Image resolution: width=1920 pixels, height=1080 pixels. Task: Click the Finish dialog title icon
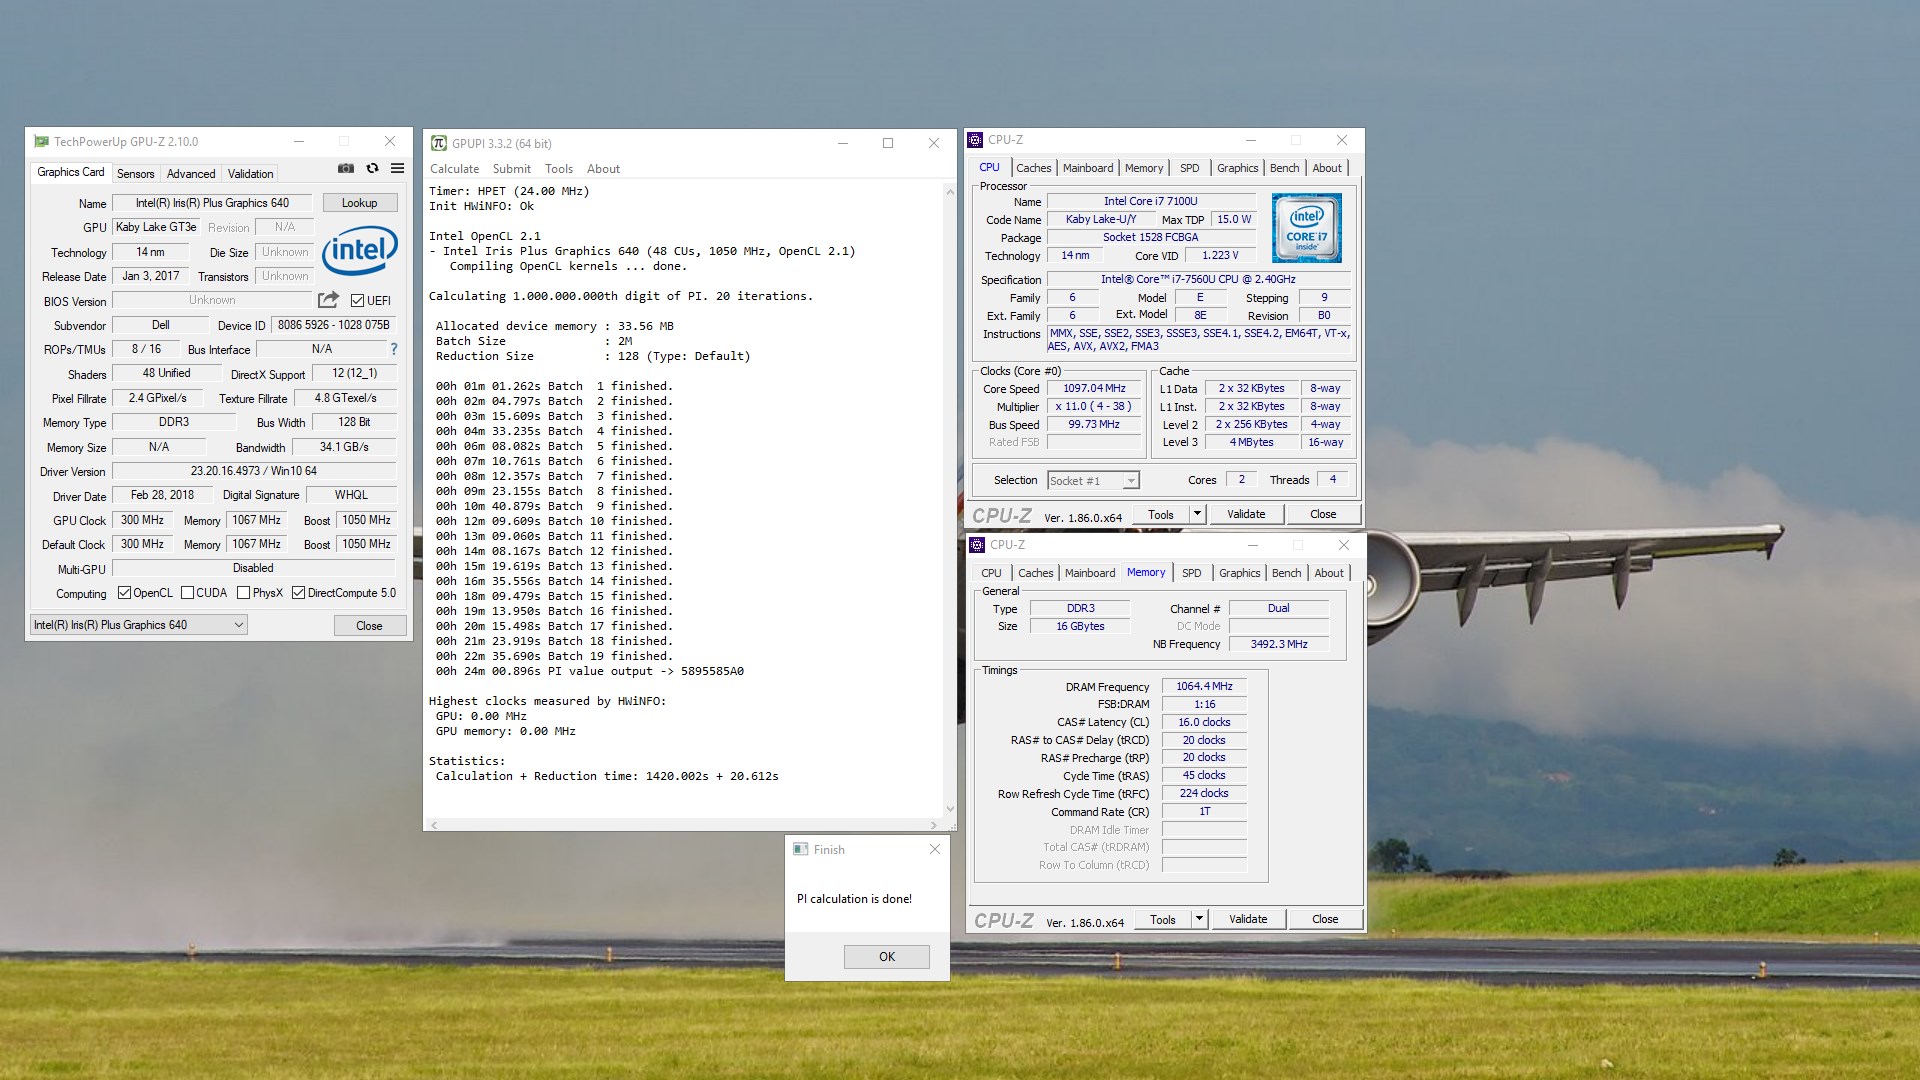click(x=800, y=849)
